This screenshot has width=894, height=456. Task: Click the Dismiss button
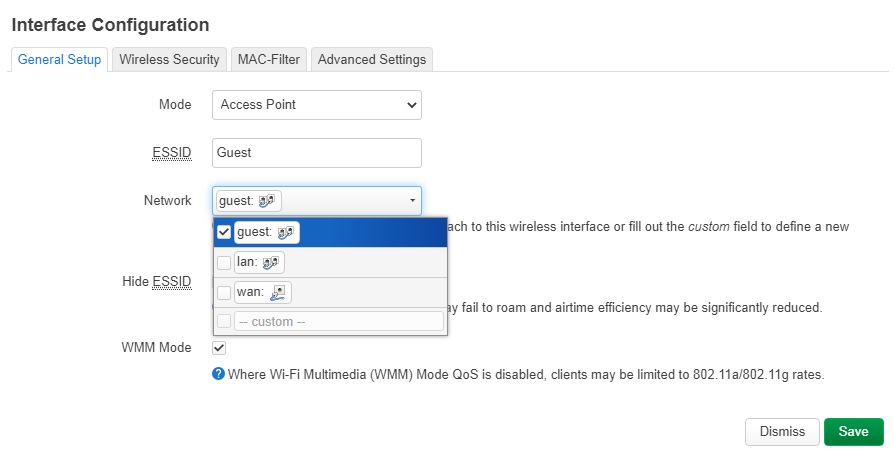tap(782, 431)
